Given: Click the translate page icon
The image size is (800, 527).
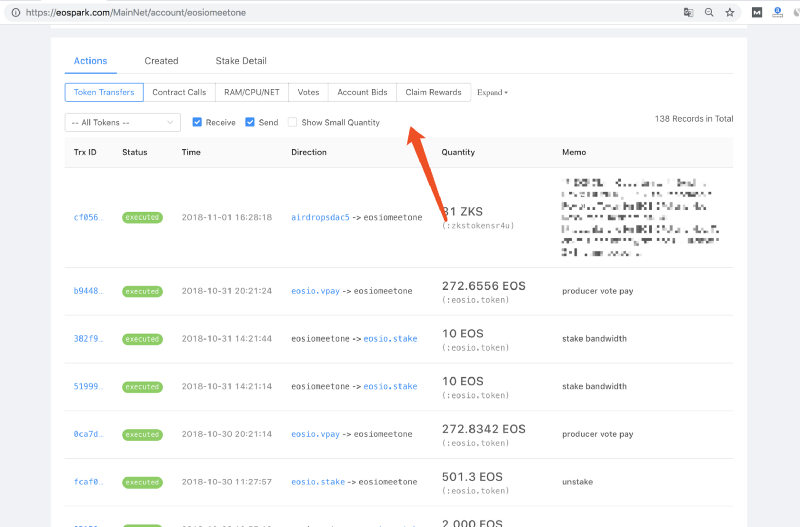Looking at the screenshot, I should 688,13.
